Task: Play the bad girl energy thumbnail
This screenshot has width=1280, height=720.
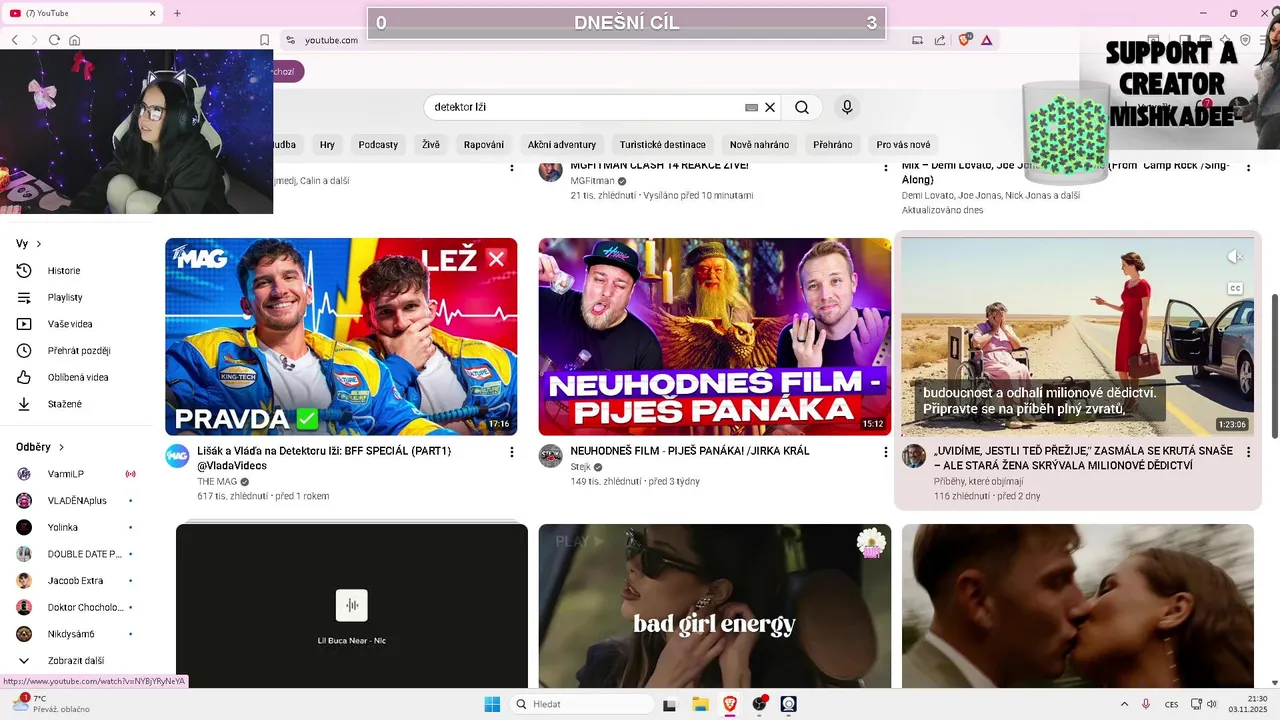Action: pos(714,606)
